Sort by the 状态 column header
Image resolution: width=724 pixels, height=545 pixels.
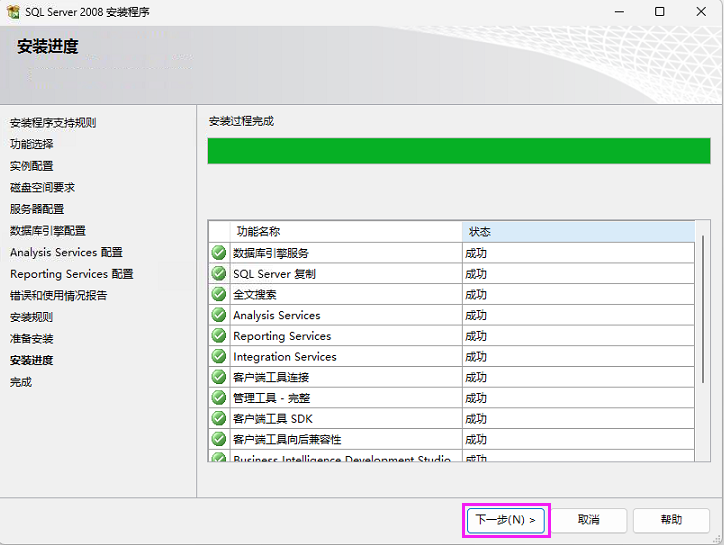pyautogui.click(x=578, y=231)
